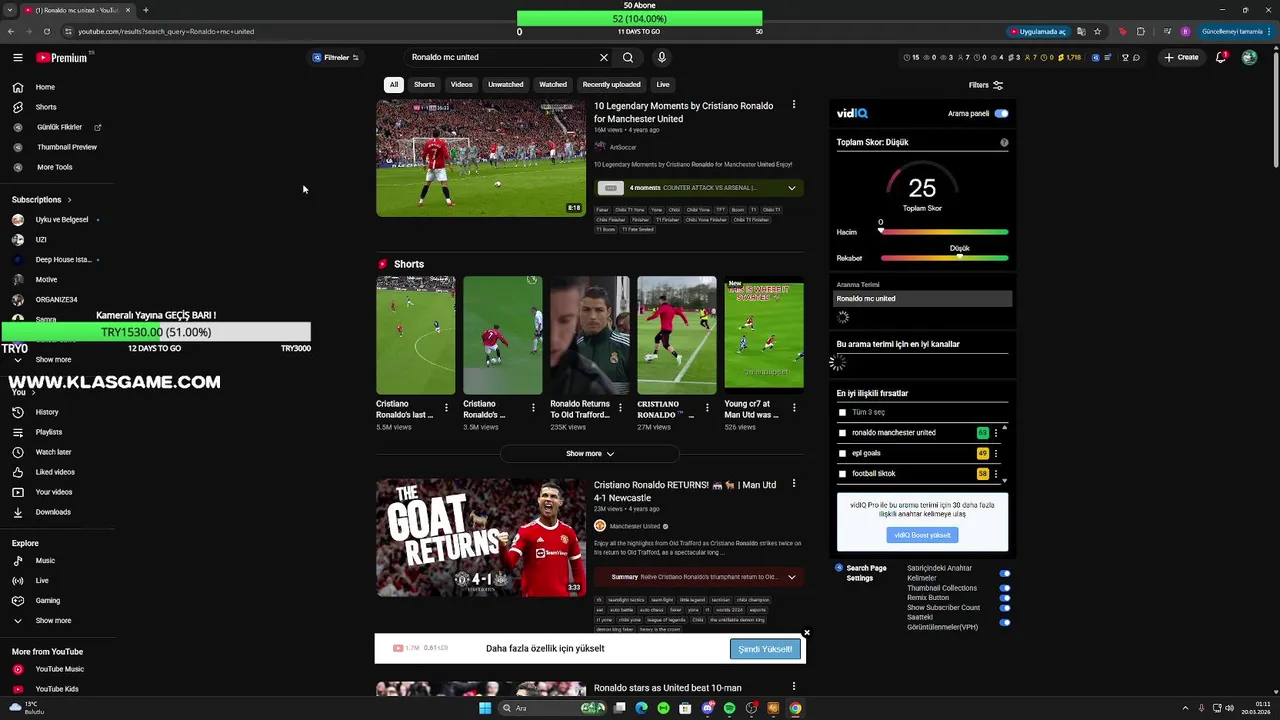This screenshot has height=720, width=1280.
Task: Close the Daha fazla özellik banner
Action: tap(807, 633)
